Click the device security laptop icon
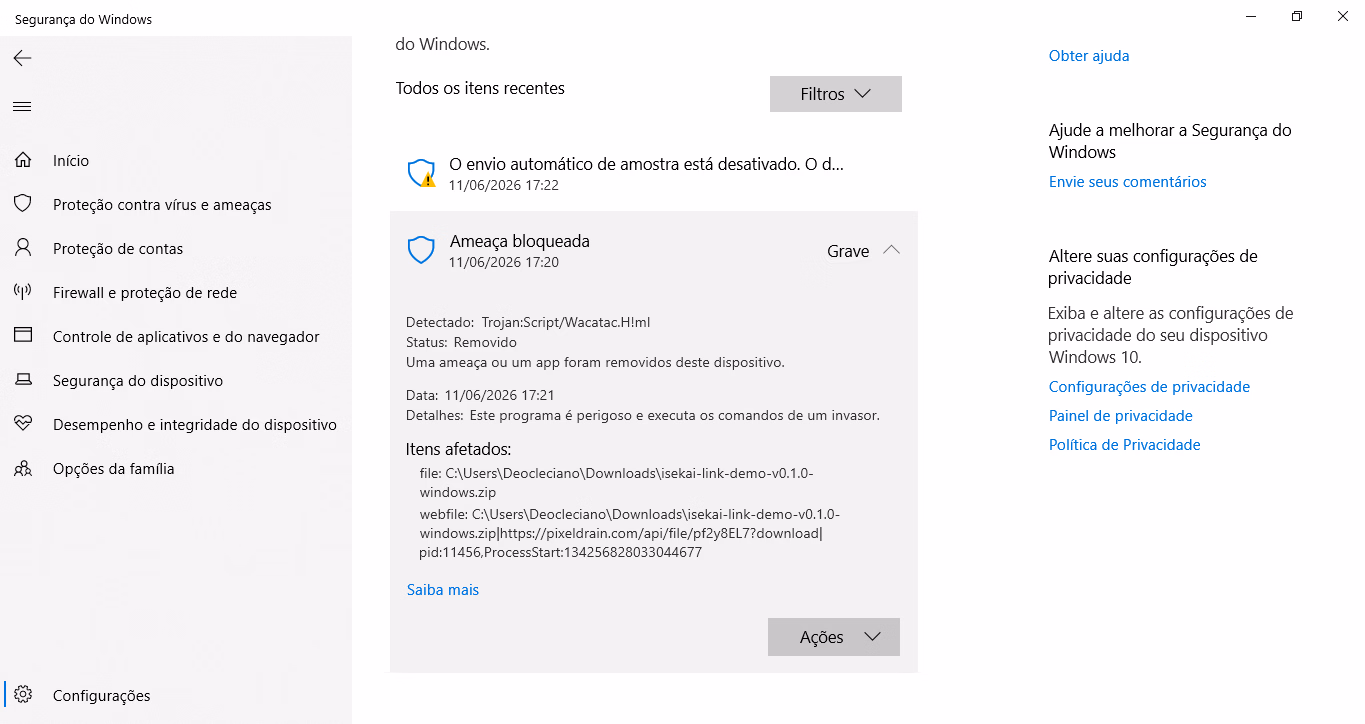Viewport: 1365px width, 724px height. [22, 380]
